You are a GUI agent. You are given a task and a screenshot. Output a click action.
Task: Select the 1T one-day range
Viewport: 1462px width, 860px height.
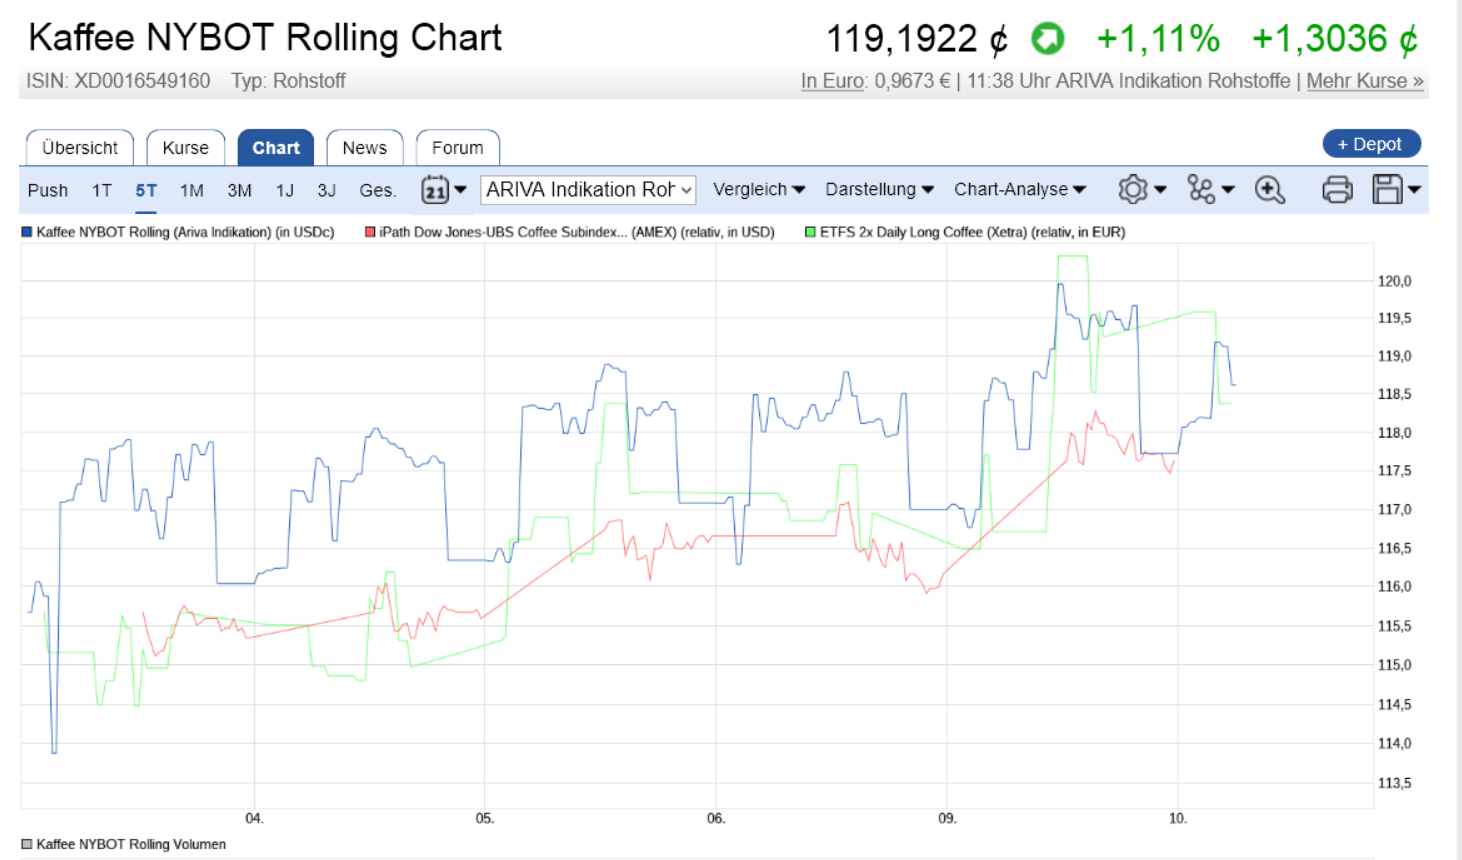tap(102, 190)
